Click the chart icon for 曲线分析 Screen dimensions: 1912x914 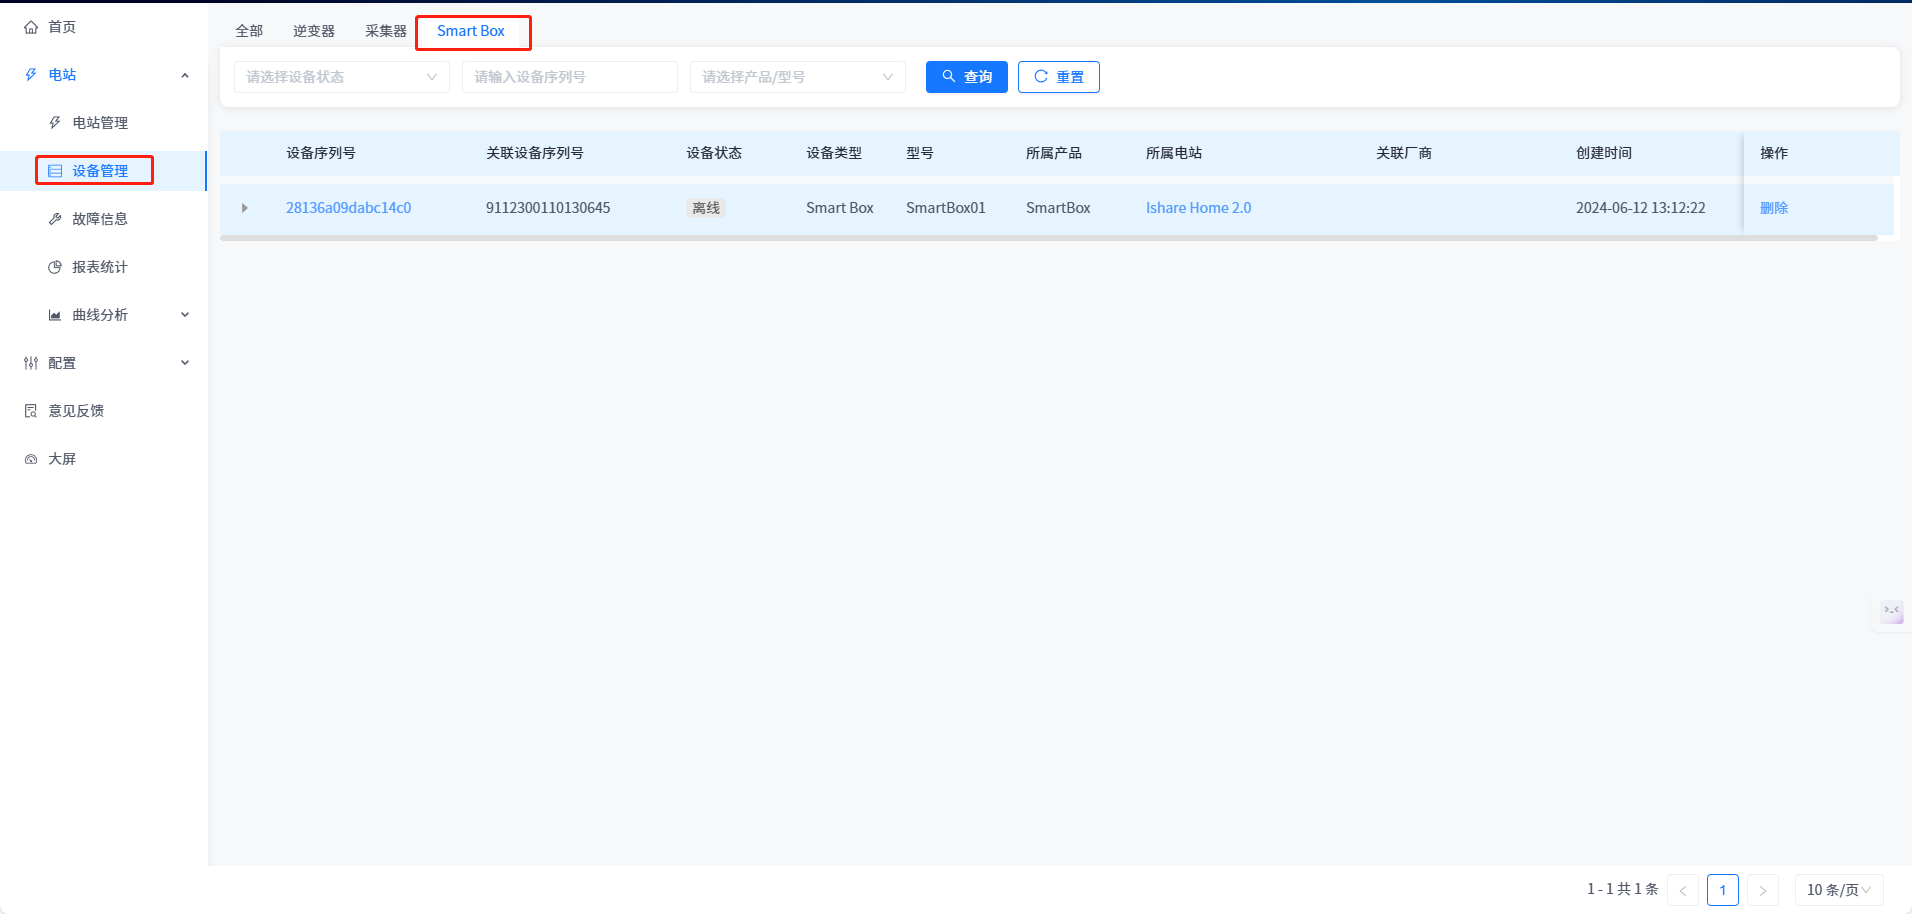(55, 315)
